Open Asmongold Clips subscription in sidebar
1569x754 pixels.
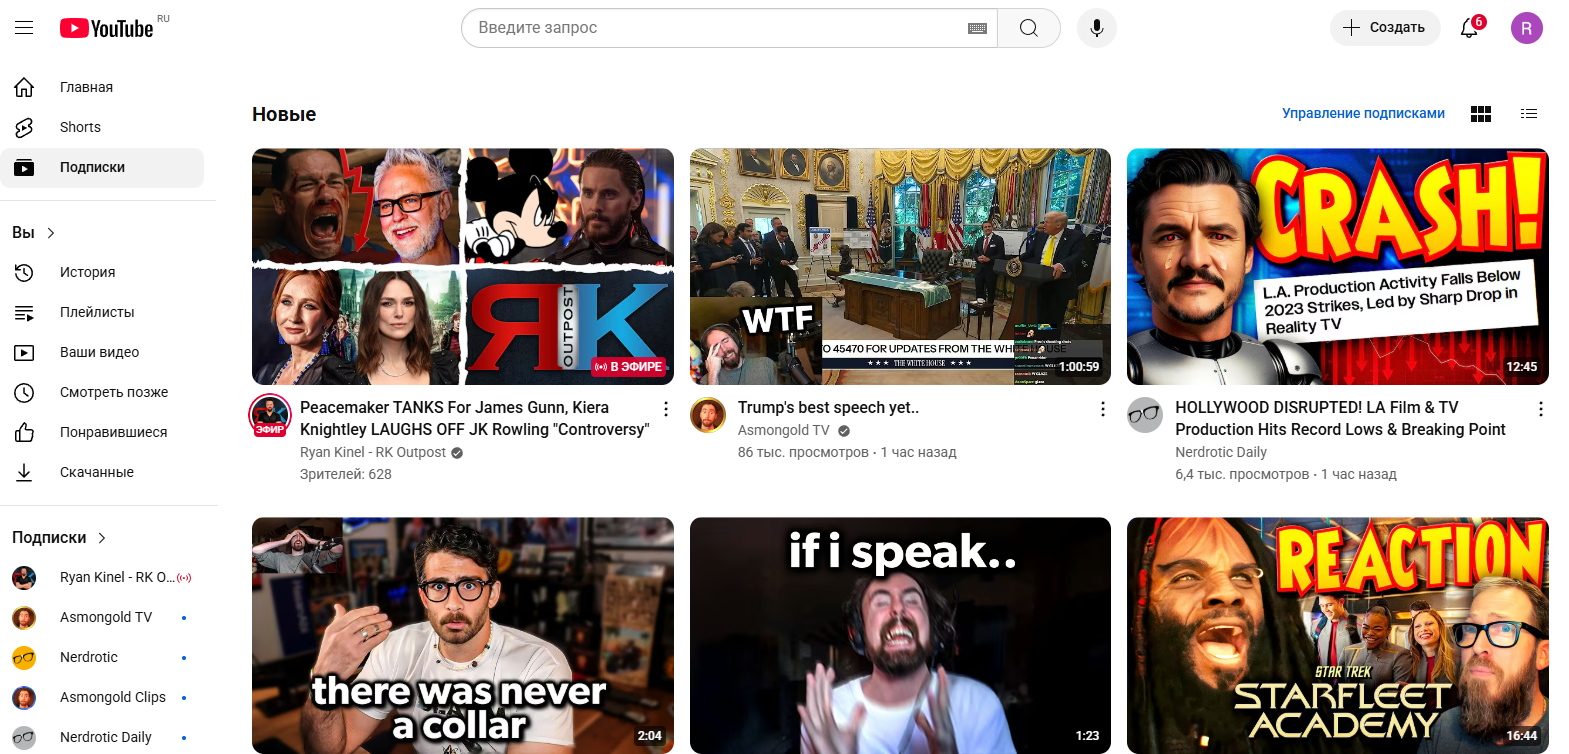coord(102,697)
